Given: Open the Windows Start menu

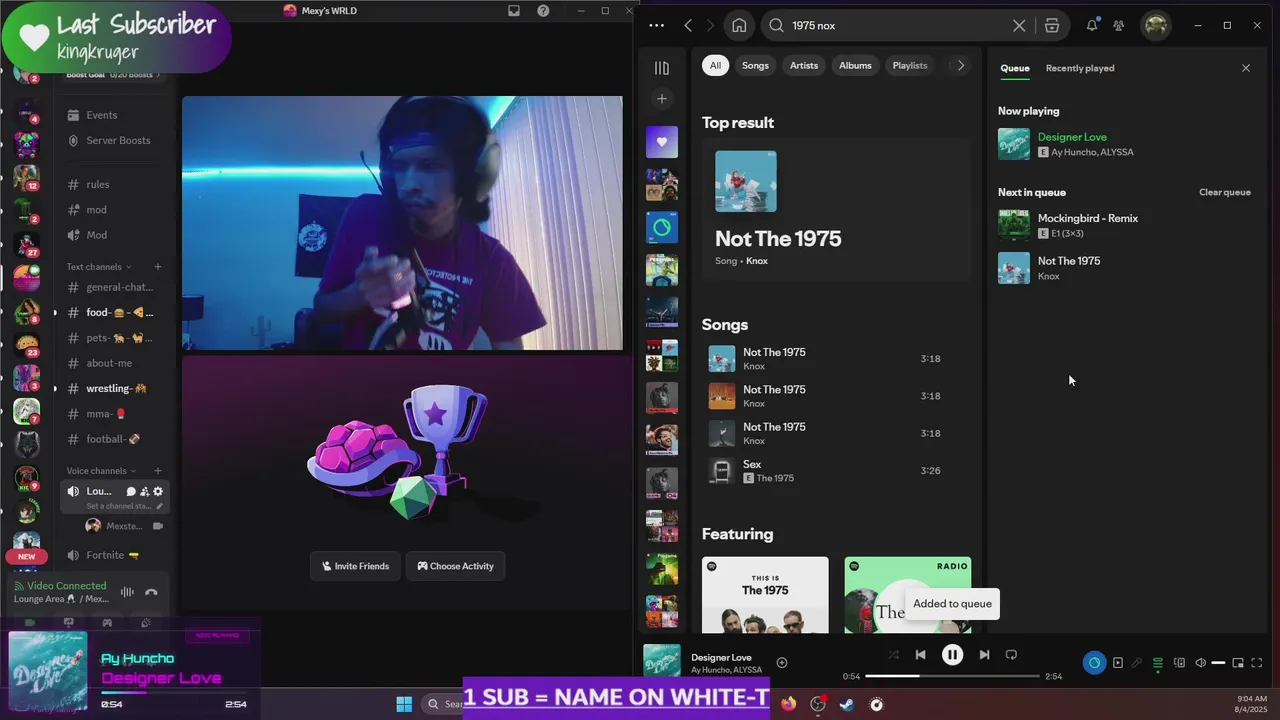Looking at the screenshot, I should click(404, 704).
